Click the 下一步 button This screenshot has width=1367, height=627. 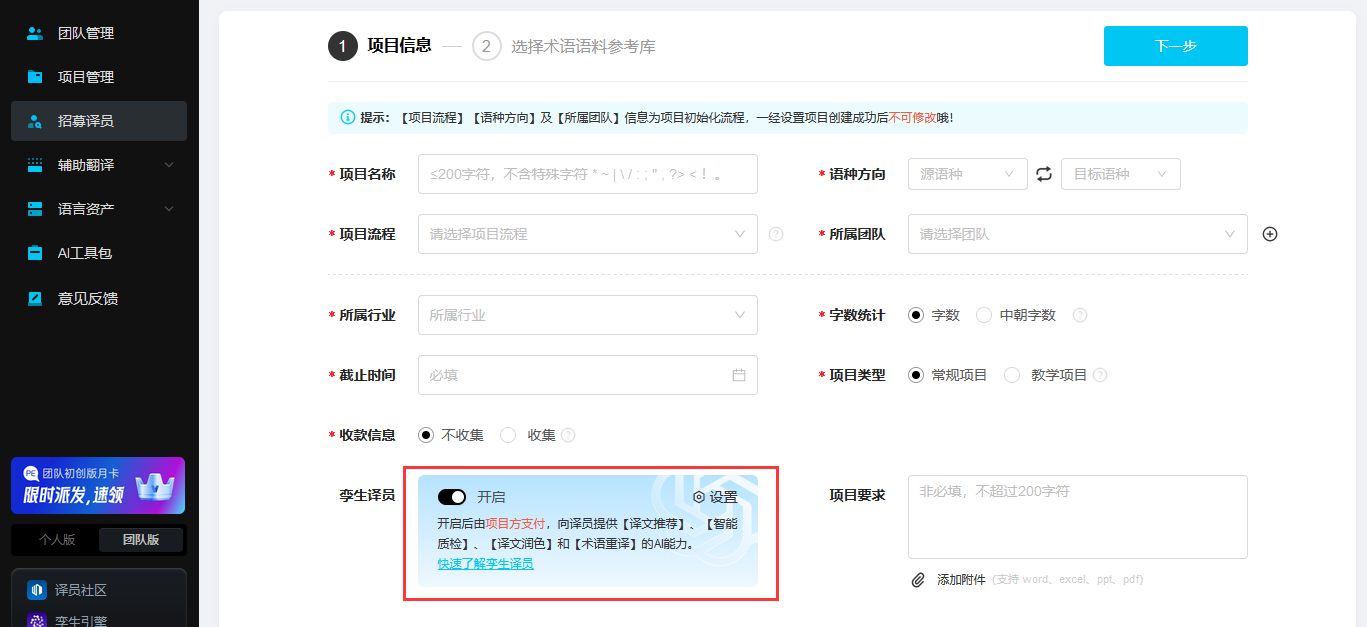[1175, 46]
